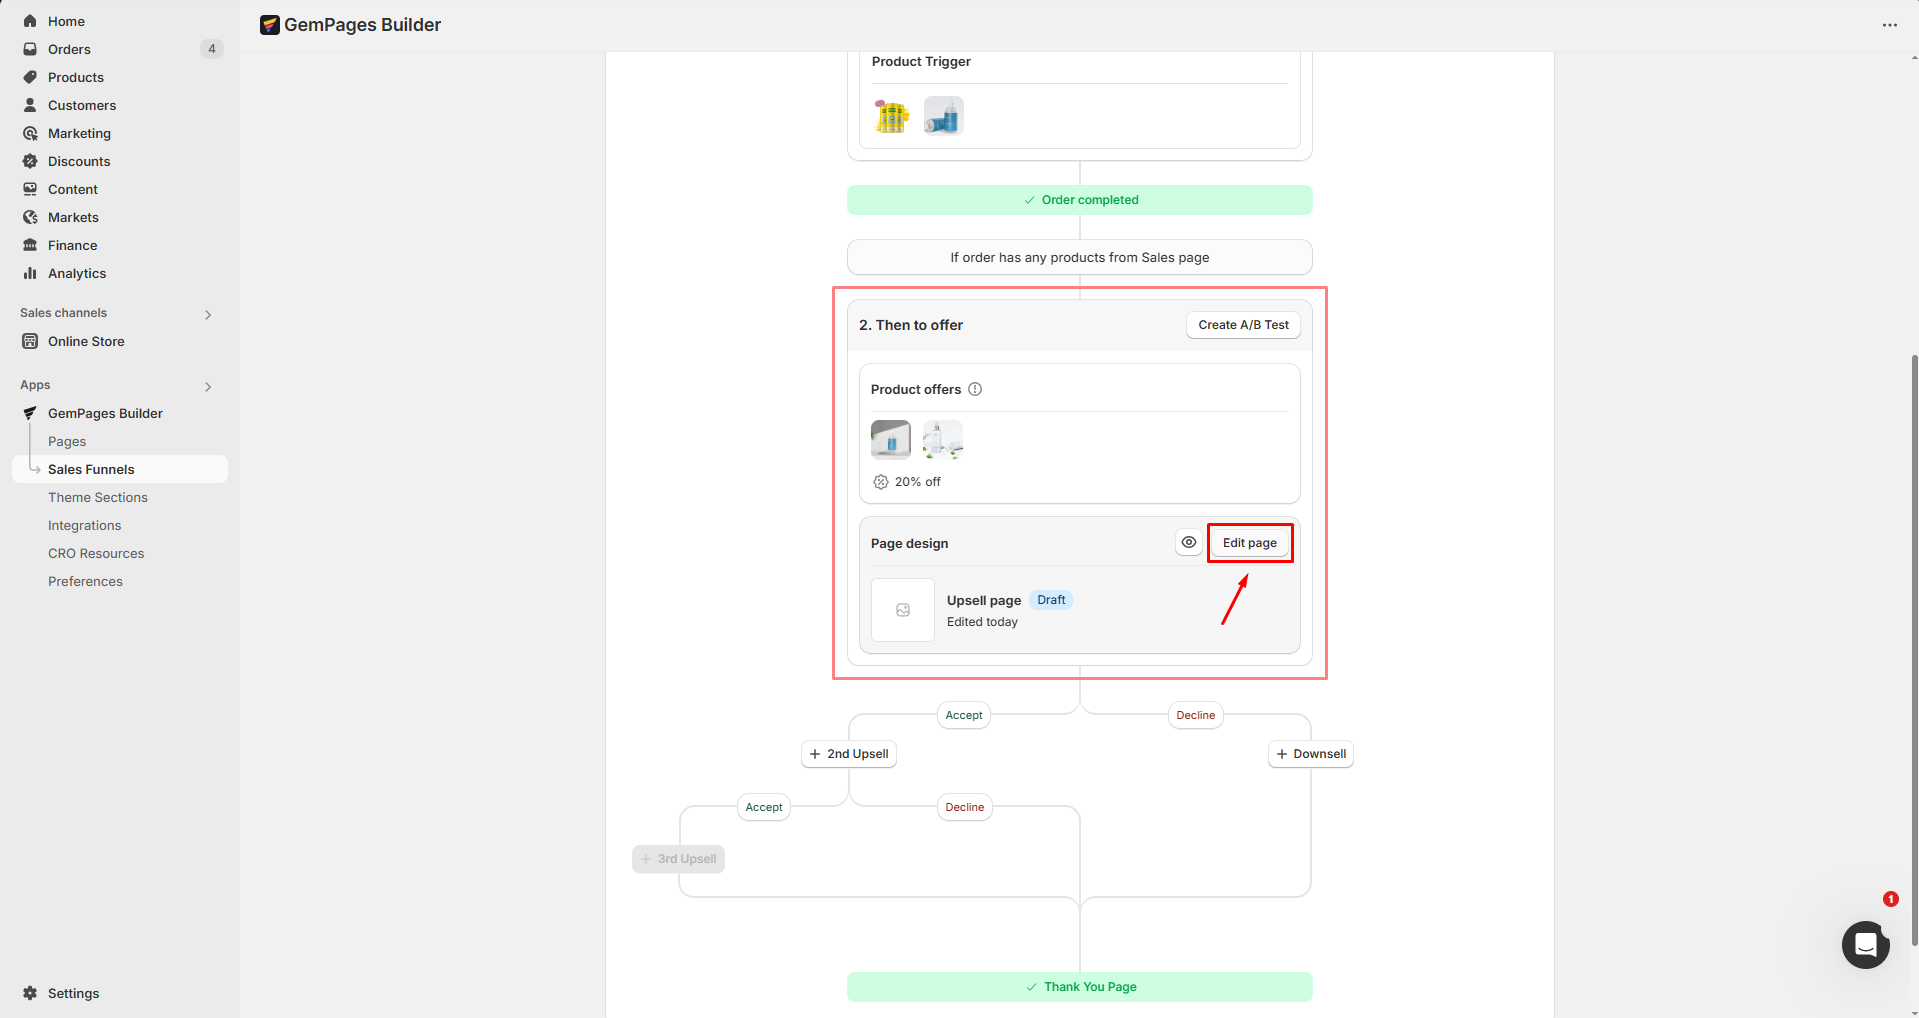Image resolution: width=1919 pixels, height=1018 pixels.
Task: Click the Upsell page placeholder thumbnail
Action: 903,610
